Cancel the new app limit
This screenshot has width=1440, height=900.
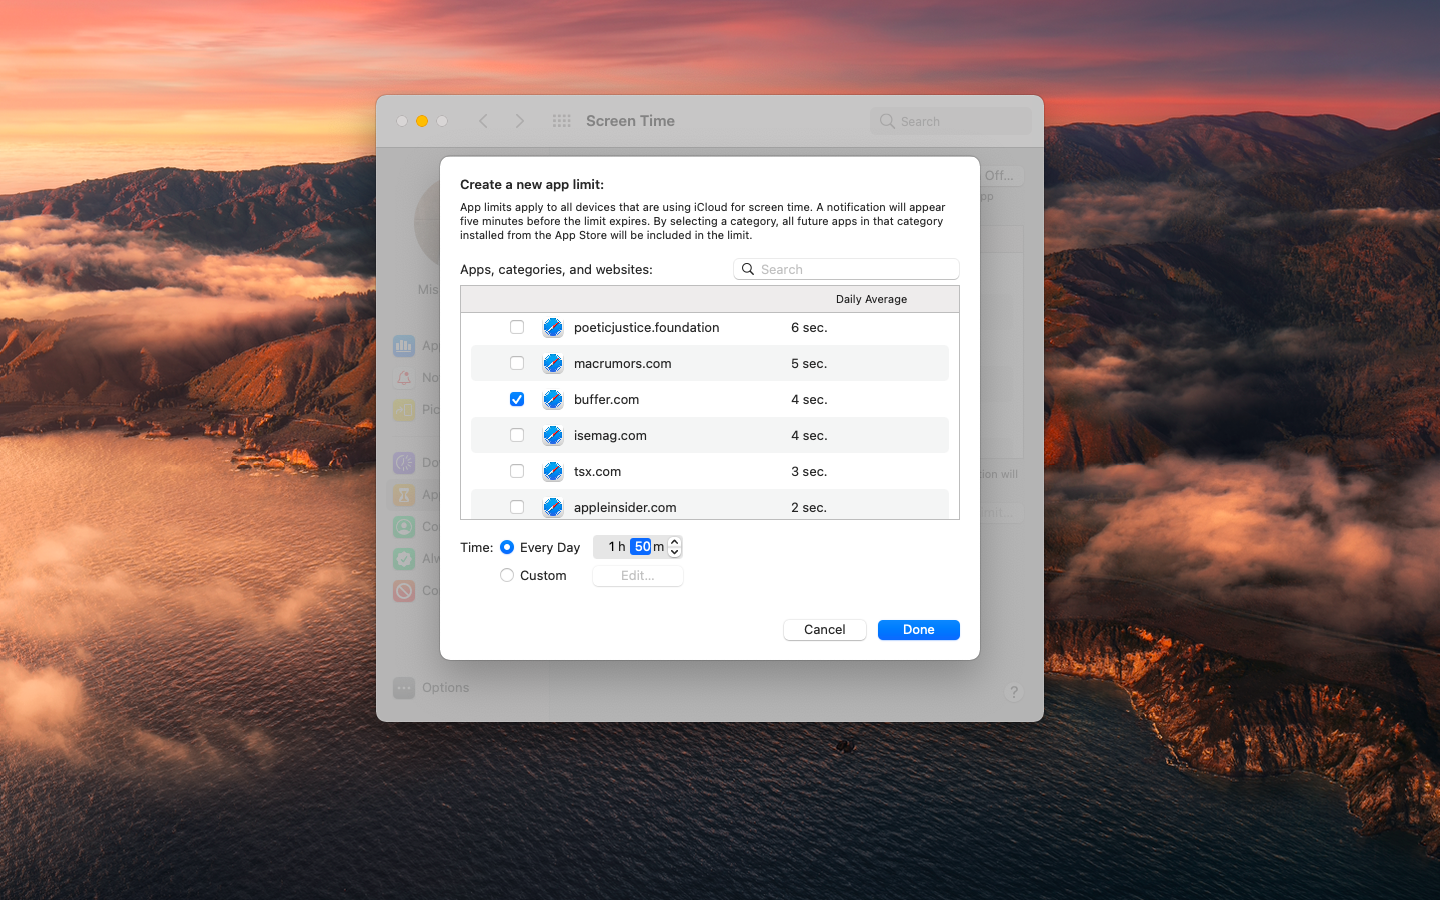pos(825,630)
